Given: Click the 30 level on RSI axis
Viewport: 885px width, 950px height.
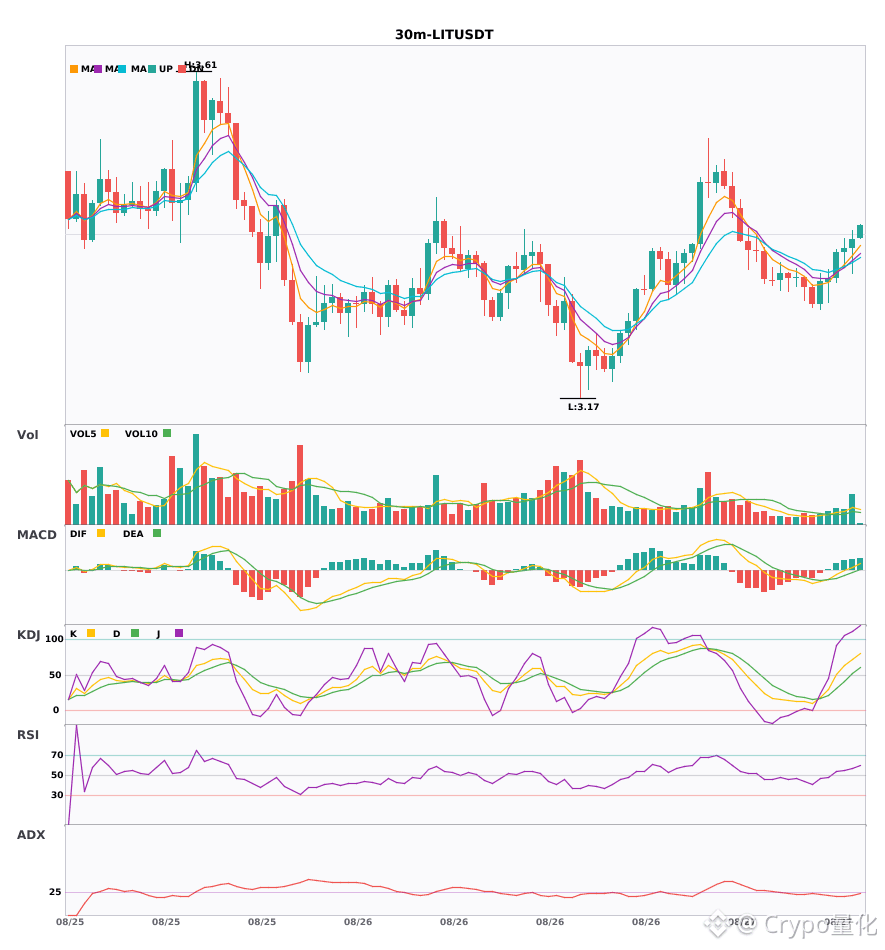Looking at the screenshot, I should click(57, 795).
